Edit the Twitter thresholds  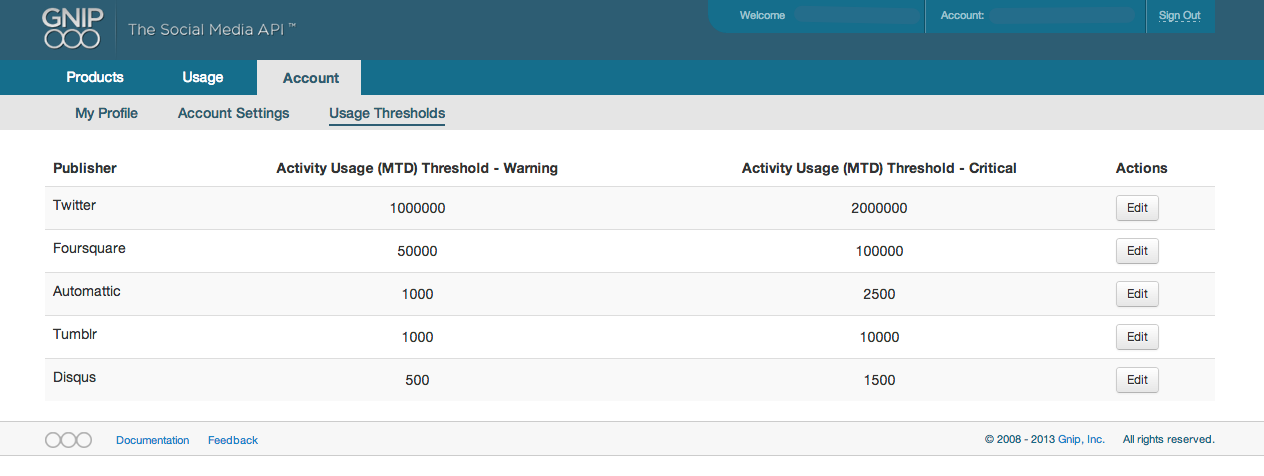pos(1137,208)
